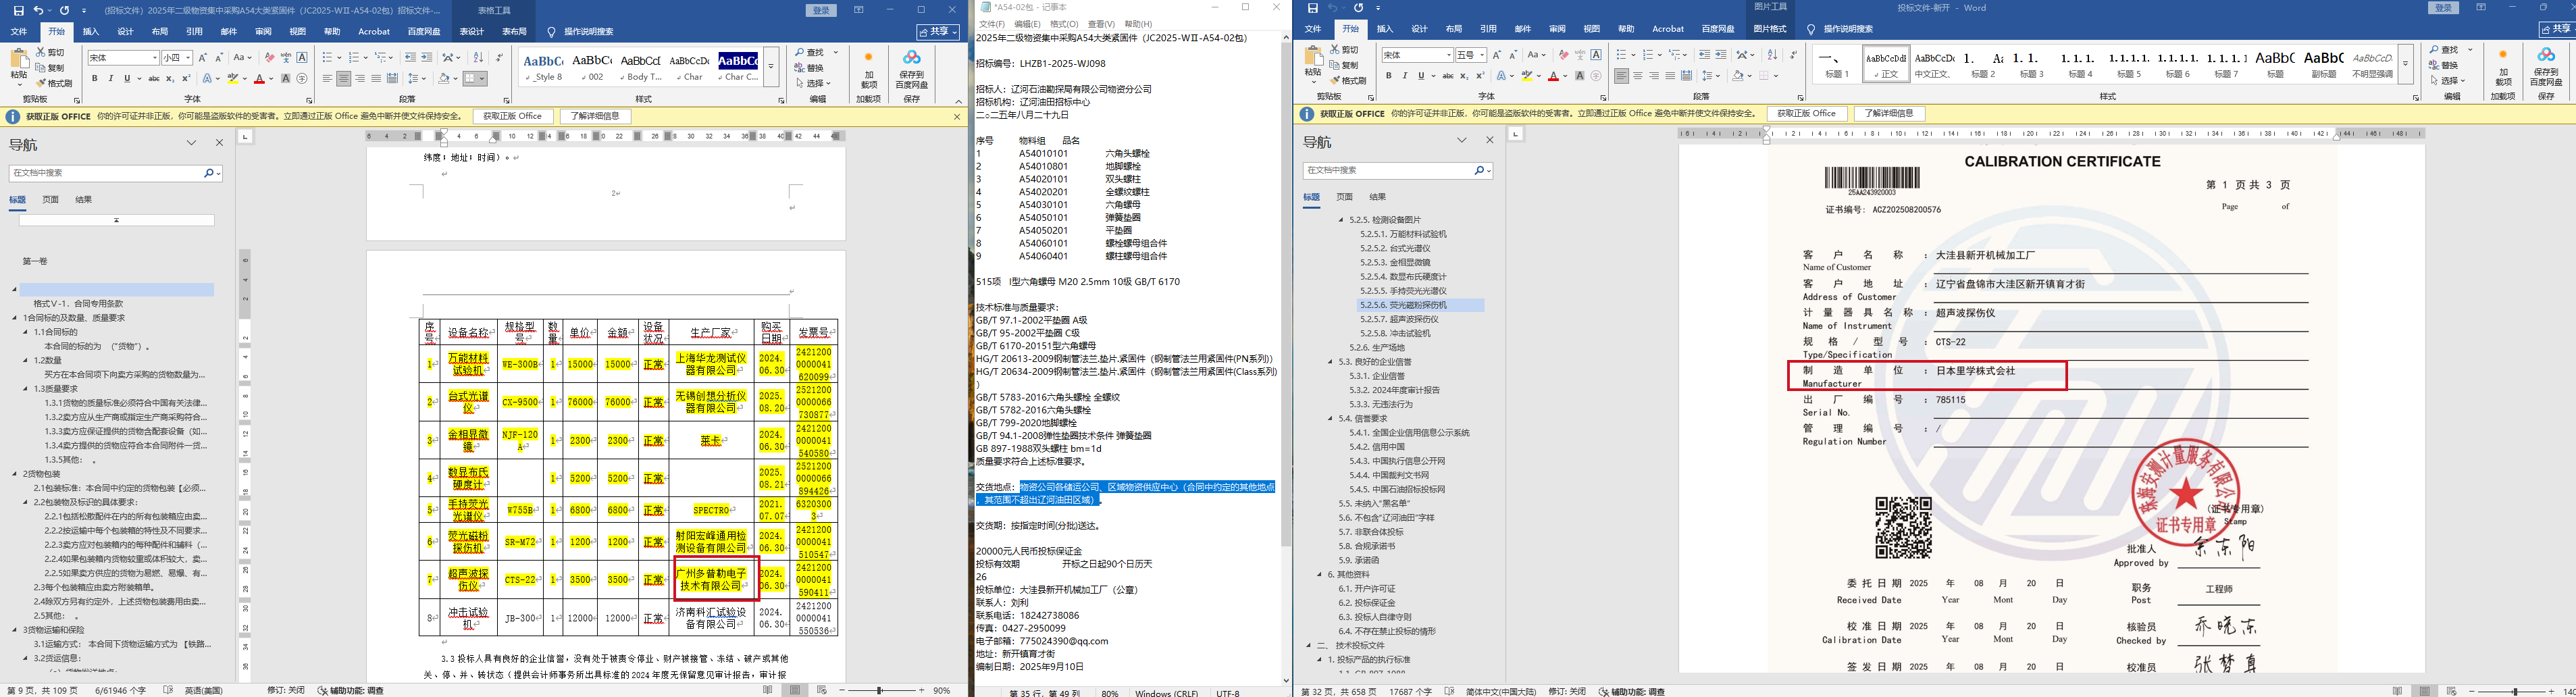
Task: Pick font color red swatch in left Word
Action: (x=259, y=78)
